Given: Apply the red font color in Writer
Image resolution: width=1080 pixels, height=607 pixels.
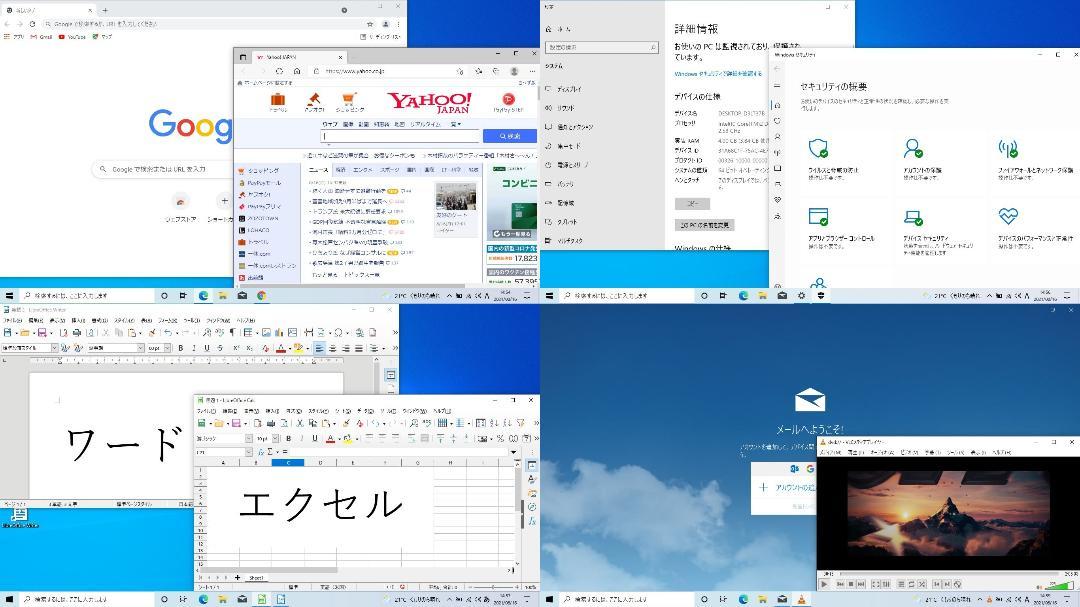Looking at the screenshot, I should pyautogui.click(x=280, y=349).
